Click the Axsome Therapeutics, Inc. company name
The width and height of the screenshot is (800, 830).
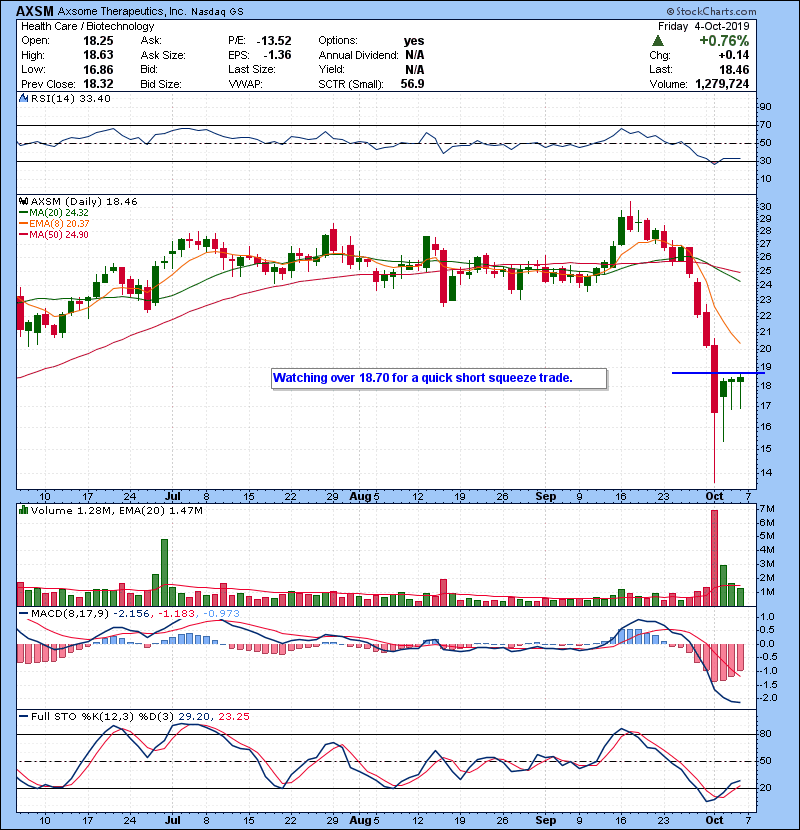click(121, 11)
